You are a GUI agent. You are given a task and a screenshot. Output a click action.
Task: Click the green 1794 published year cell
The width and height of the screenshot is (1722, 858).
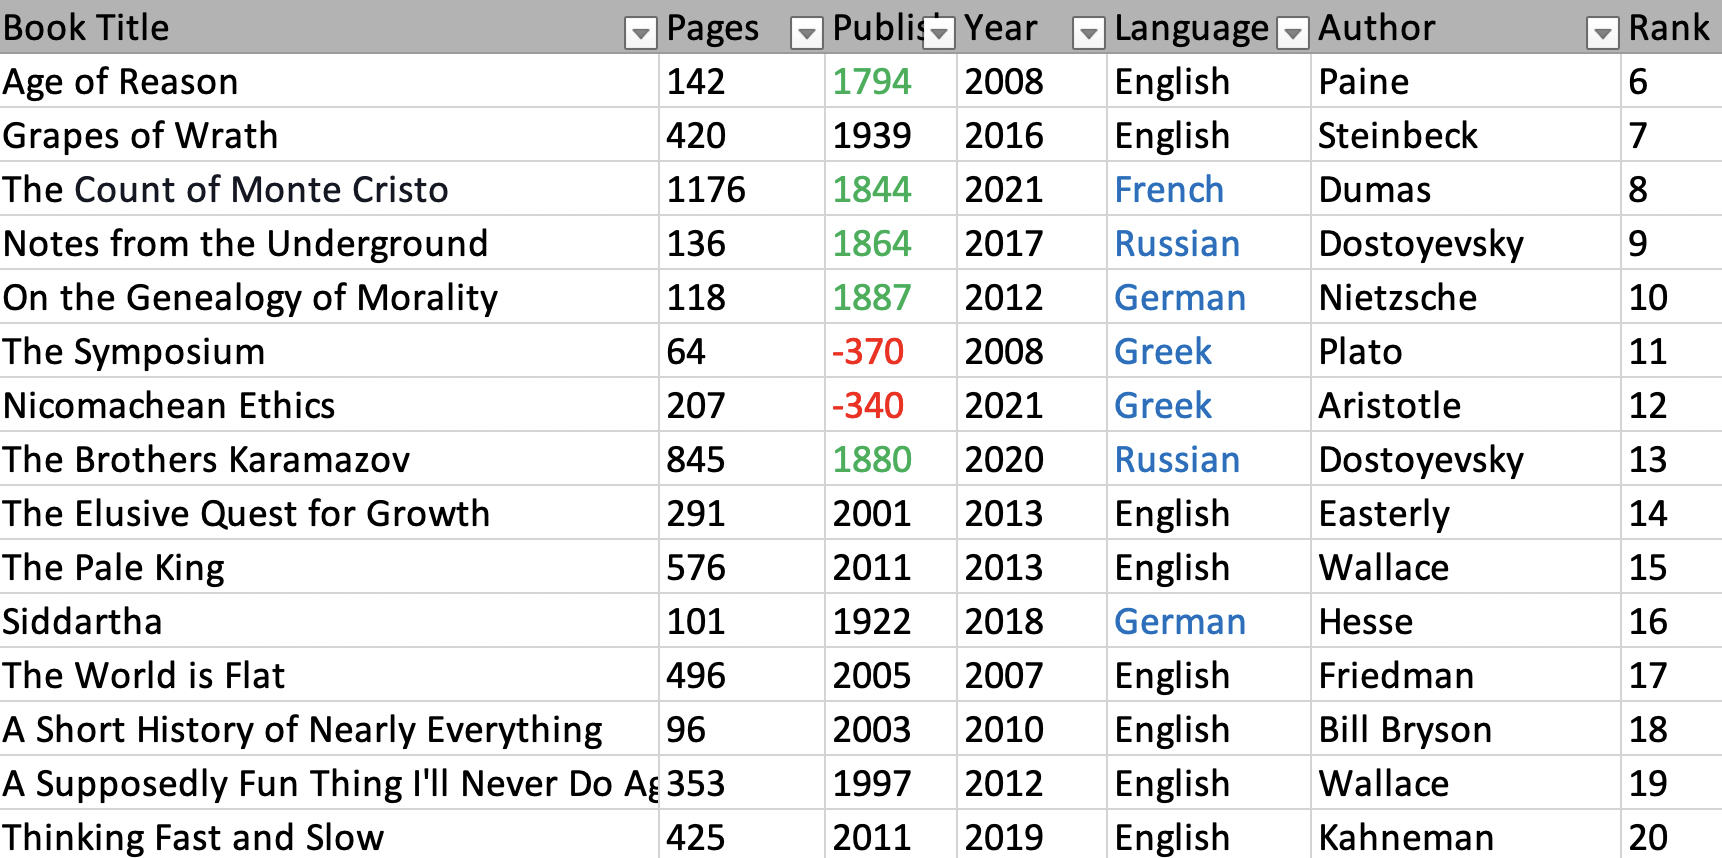click(x=872, y=82)
